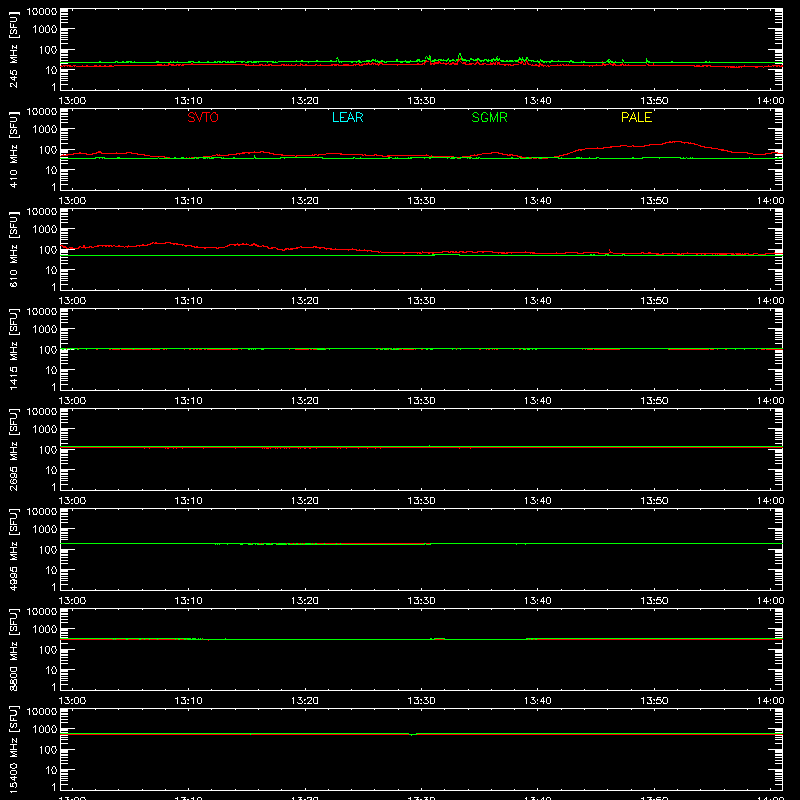Click 13:20 time label below 4995 MHz plot

[305, 601]
